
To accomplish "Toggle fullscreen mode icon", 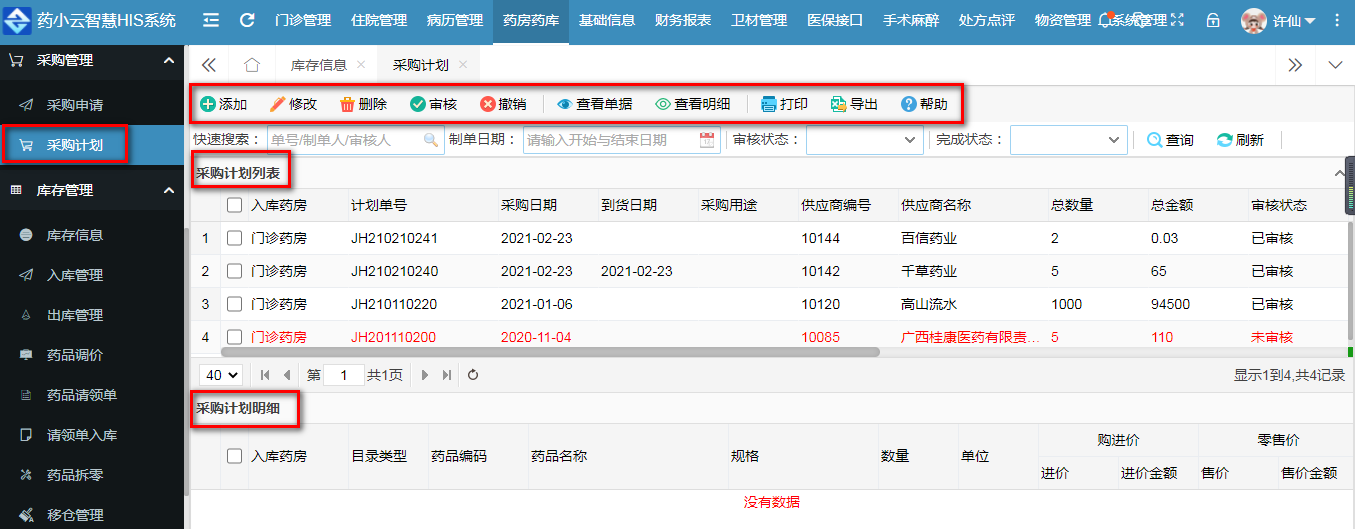I will click(x=1177, y=20).
